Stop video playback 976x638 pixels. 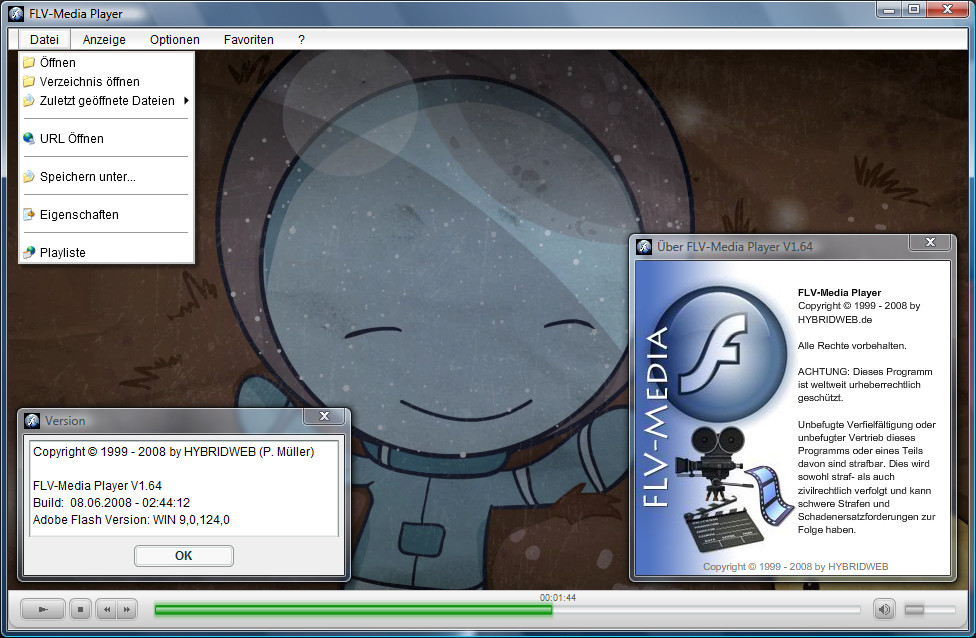80,609
